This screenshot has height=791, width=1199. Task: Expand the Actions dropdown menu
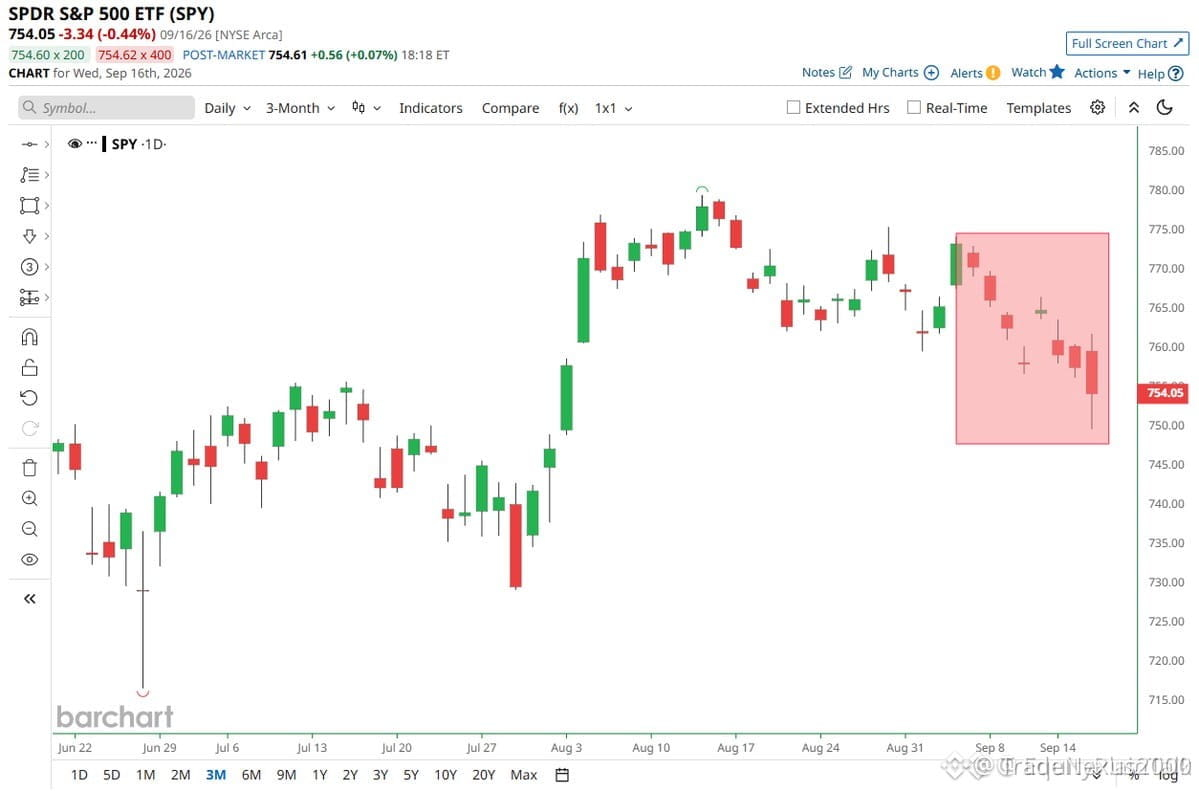click(x=1102, y=73)
